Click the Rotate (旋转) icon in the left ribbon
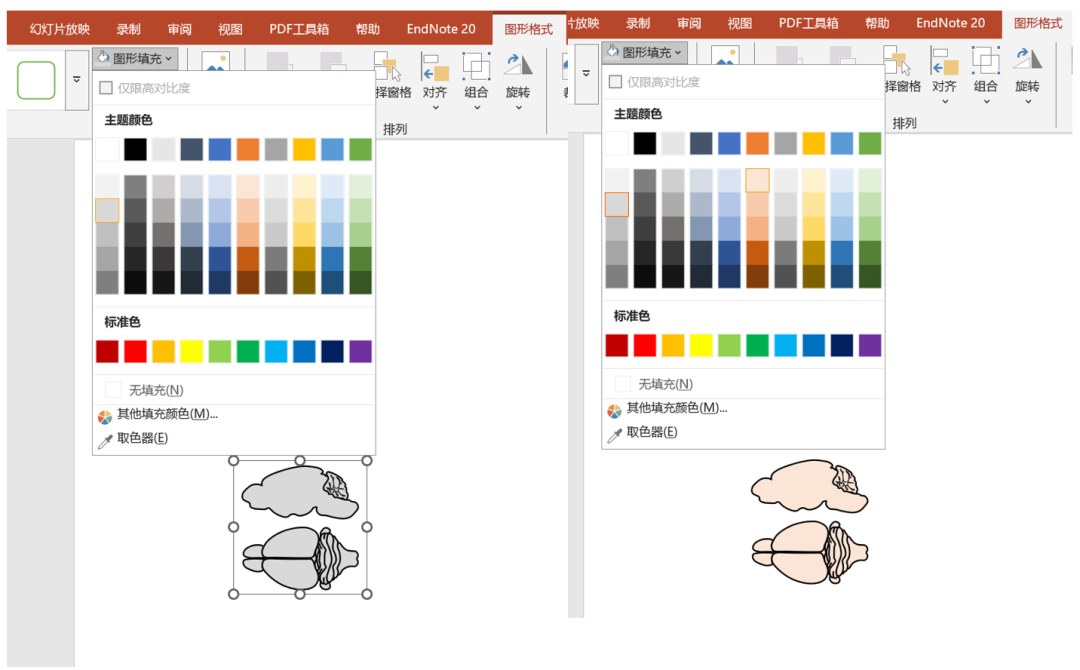This screenshot has height=670, width=1080. coord(517,66)
